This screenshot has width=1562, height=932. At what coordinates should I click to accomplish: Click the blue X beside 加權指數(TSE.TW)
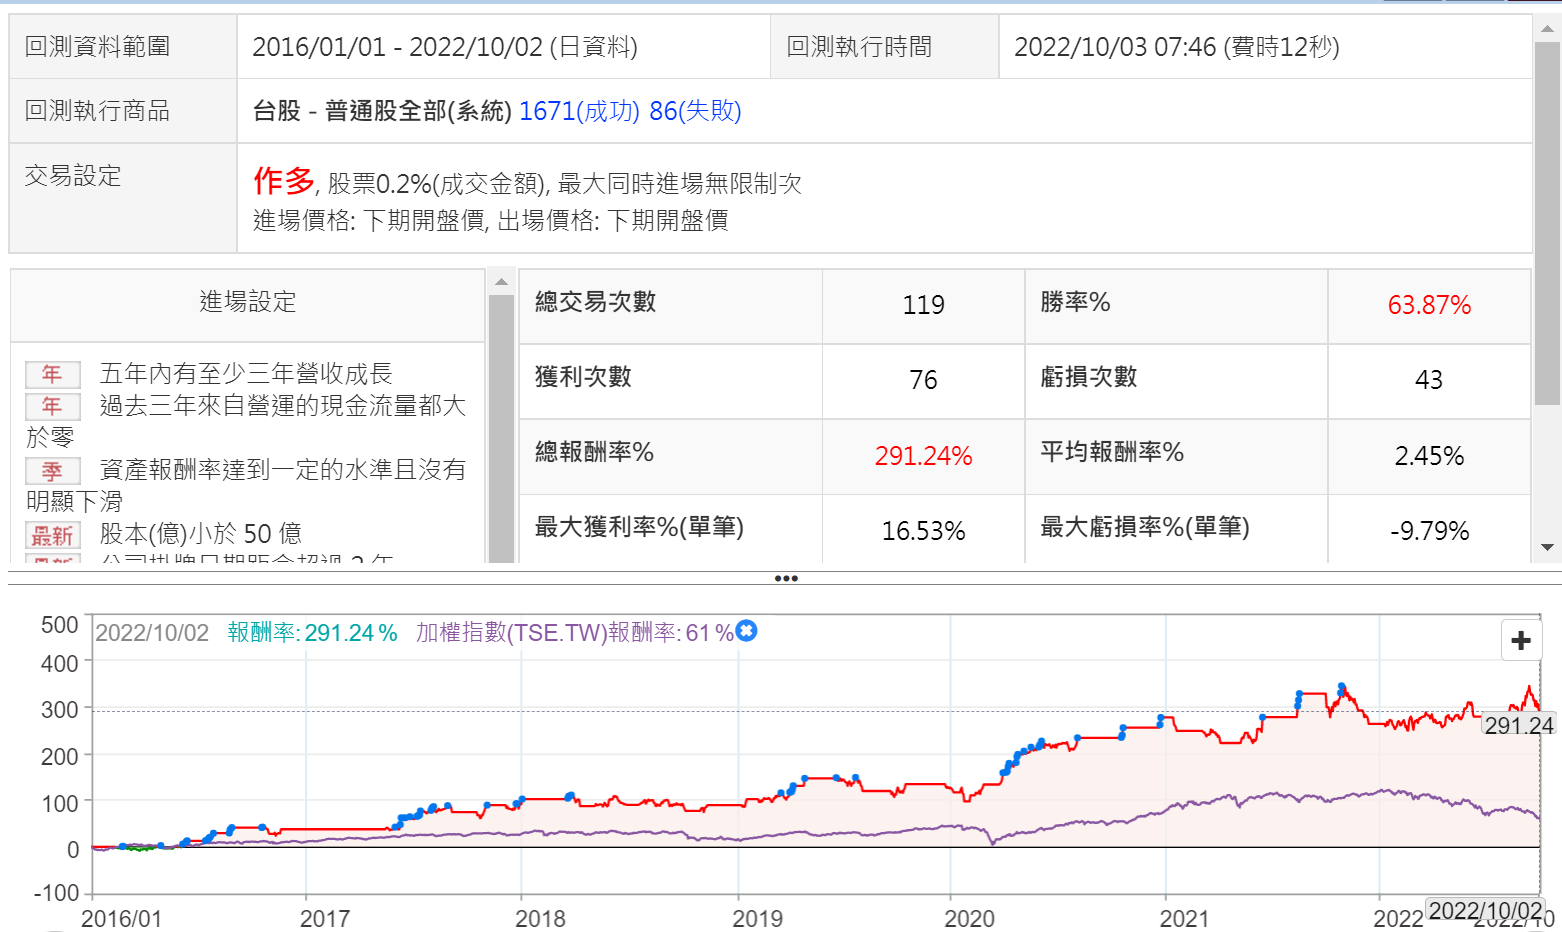(x=746, y=631)
